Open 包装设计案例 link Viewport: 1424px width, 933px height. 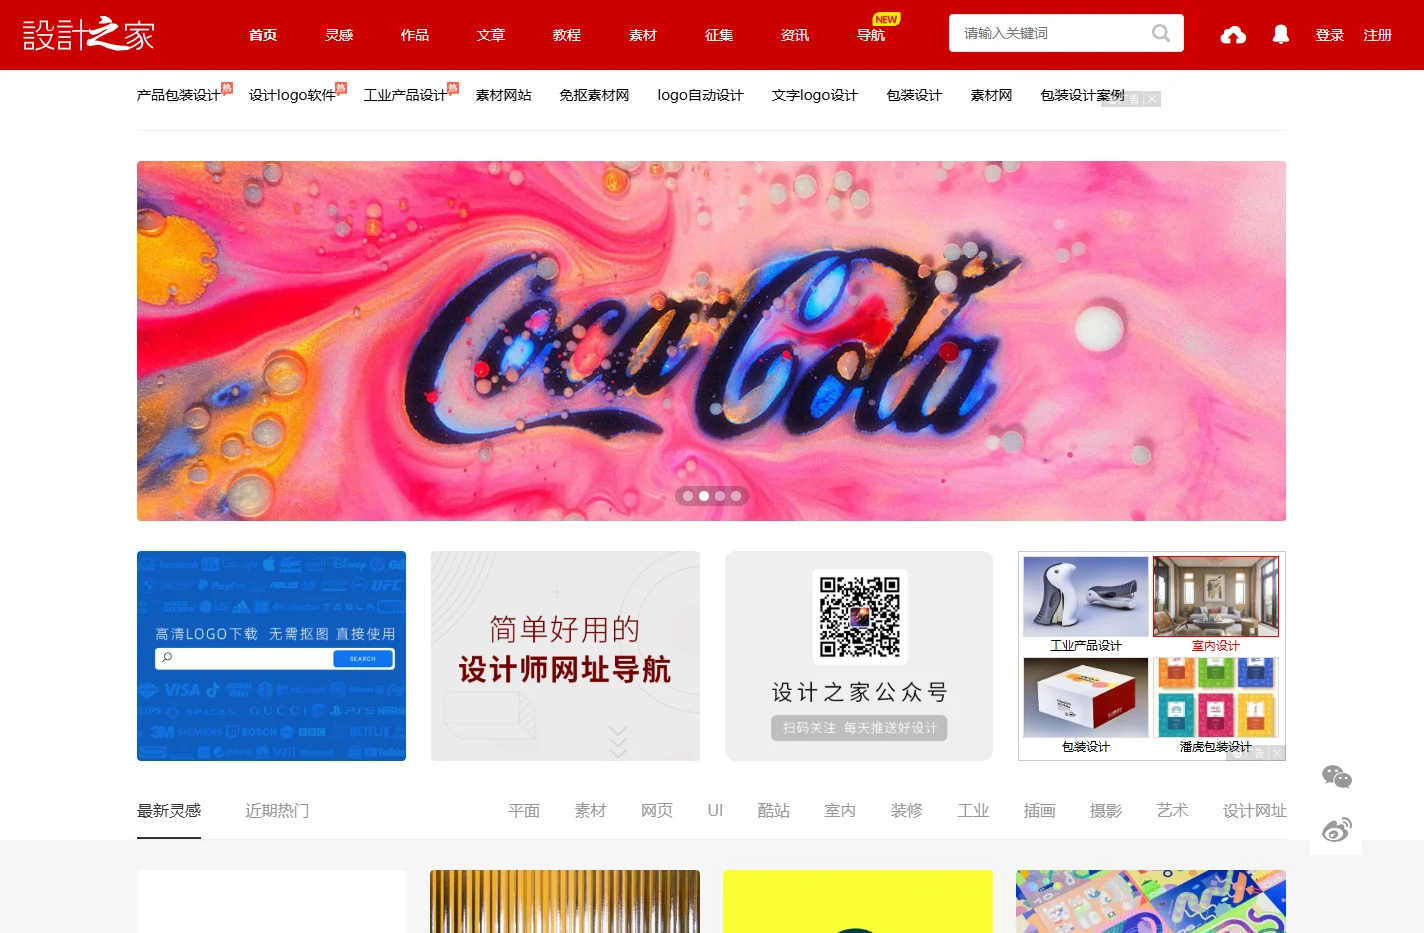(x=1082, y=95)
